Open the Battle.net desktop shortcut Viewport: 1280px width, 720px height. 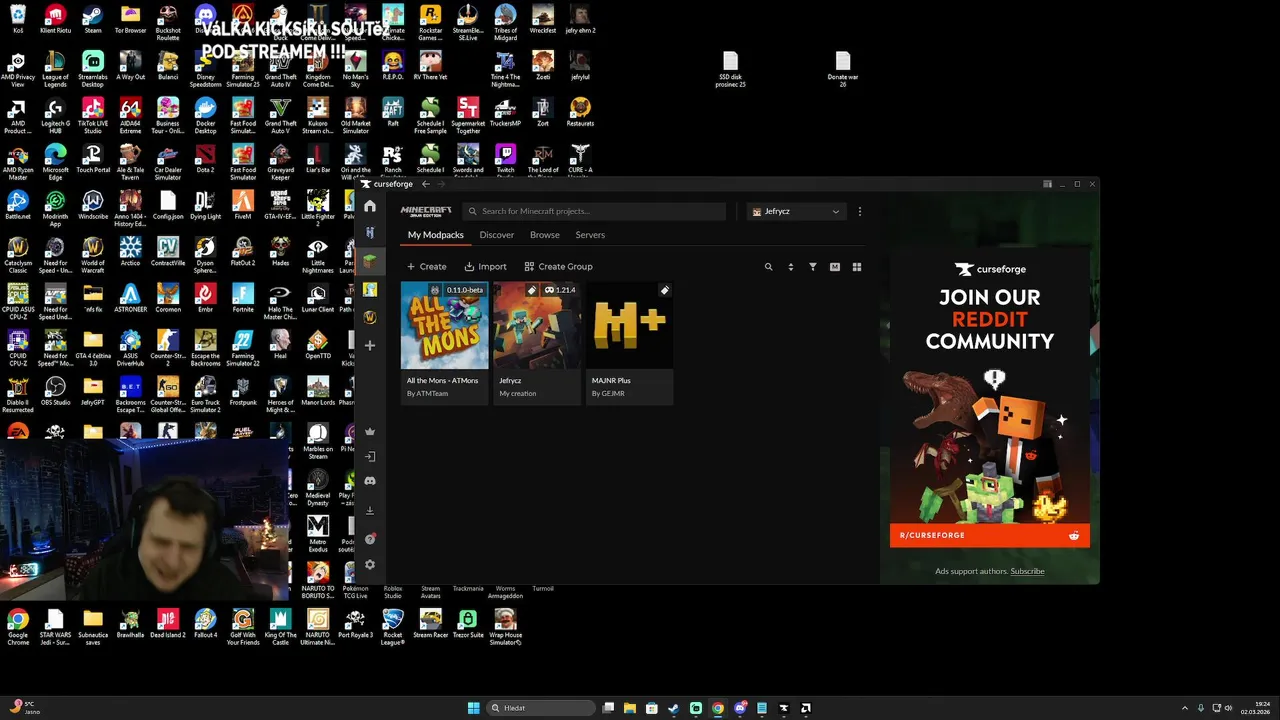[x=18, y=205]
